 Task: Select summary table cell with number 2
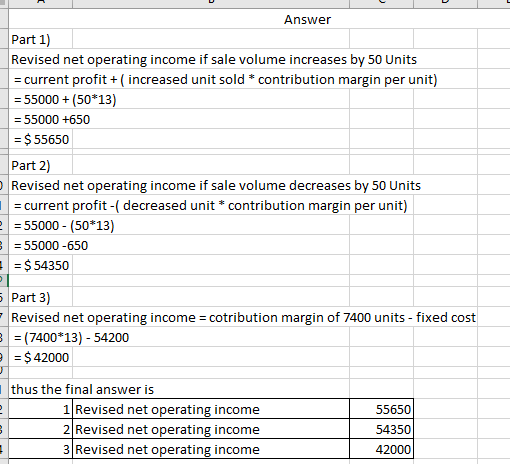click(x=41, y=429)
